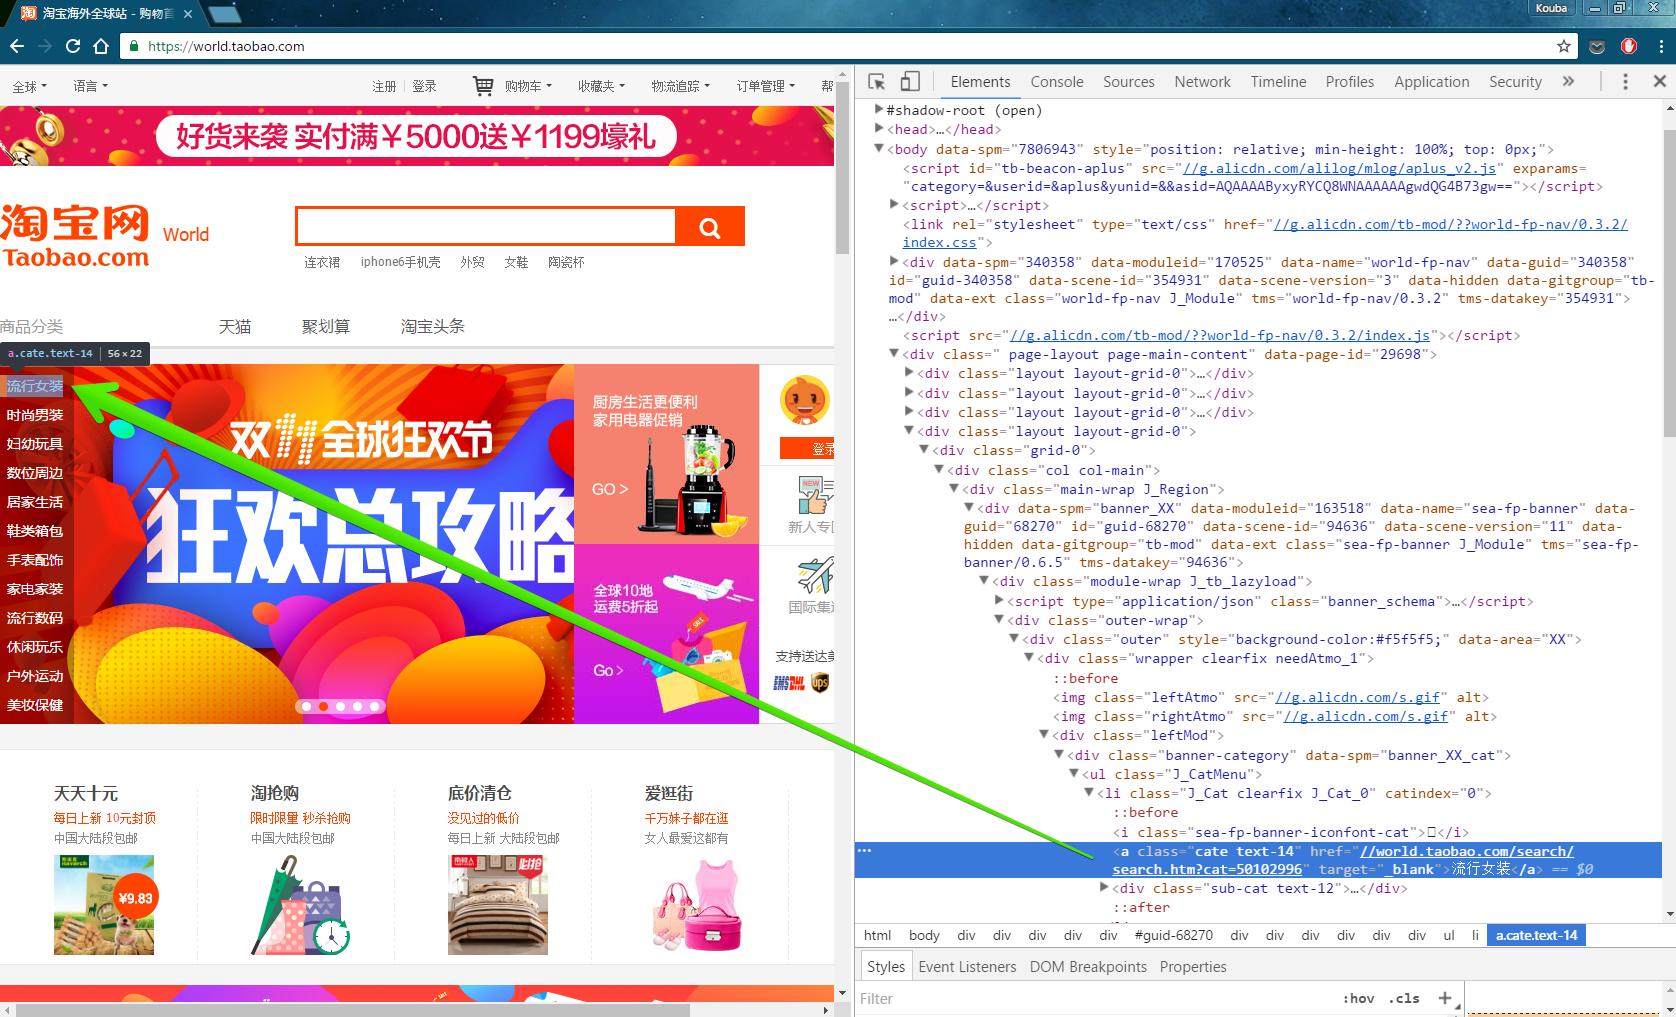Expand the banner_schema script node
Viewport: 1676px width, 1017px height.
tap(999, 601)
